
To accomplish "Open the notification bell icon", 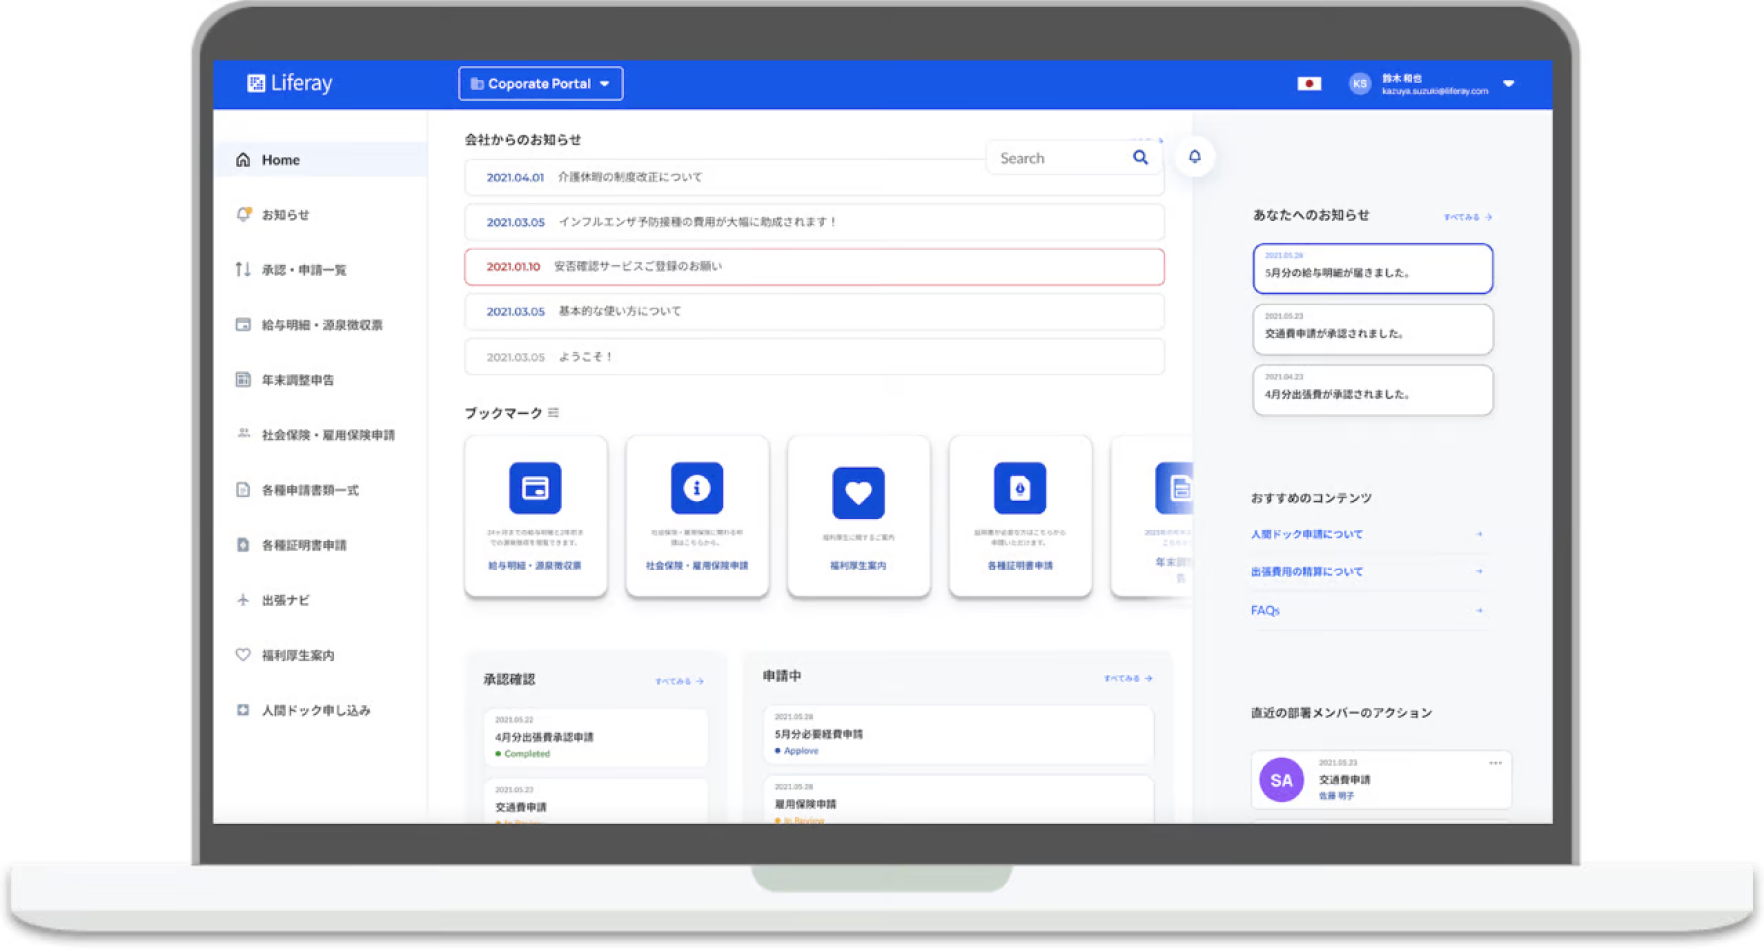I will pos(1194,156).
